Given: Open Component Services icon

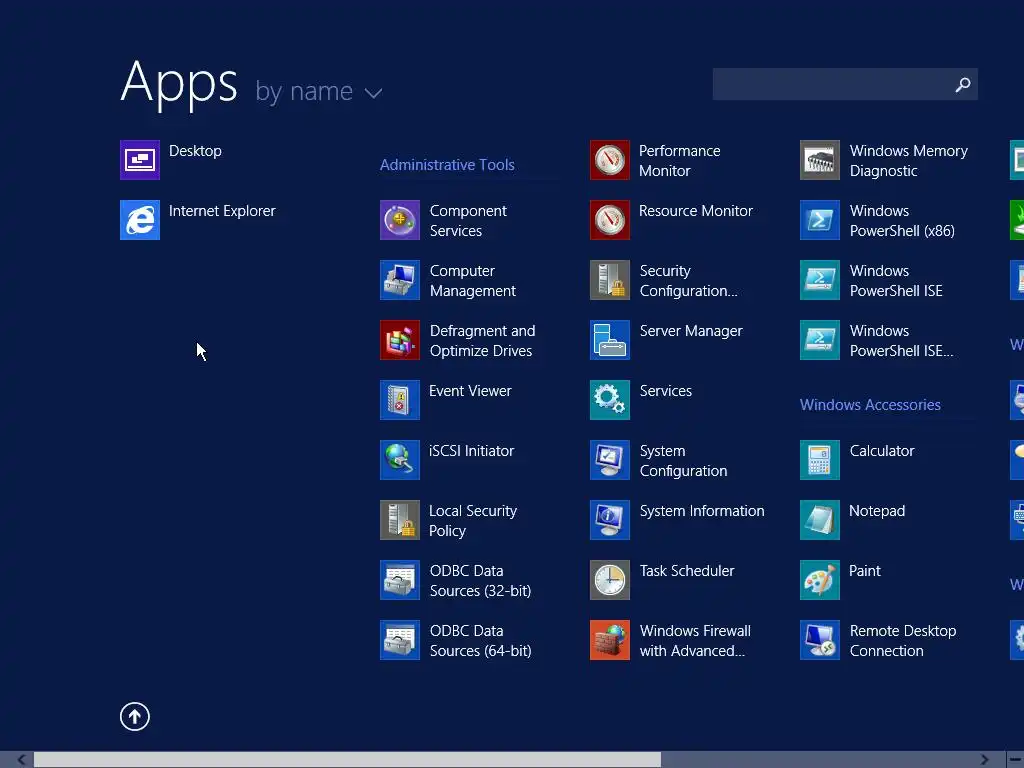Looking at the screenshot, I should click(x=400, y=220).
